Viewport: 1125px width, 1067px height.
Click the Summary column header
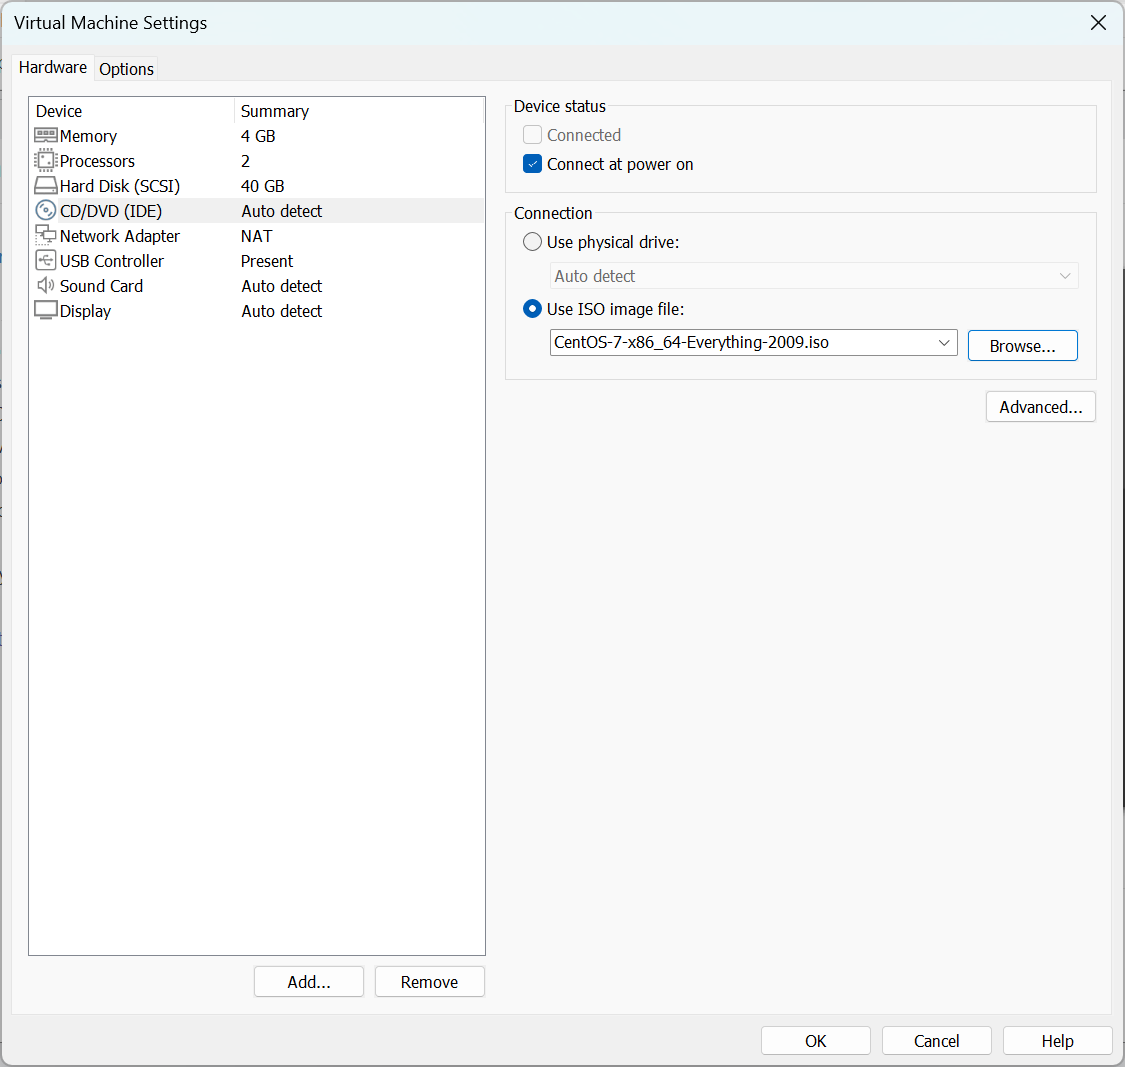coord(275,111)
